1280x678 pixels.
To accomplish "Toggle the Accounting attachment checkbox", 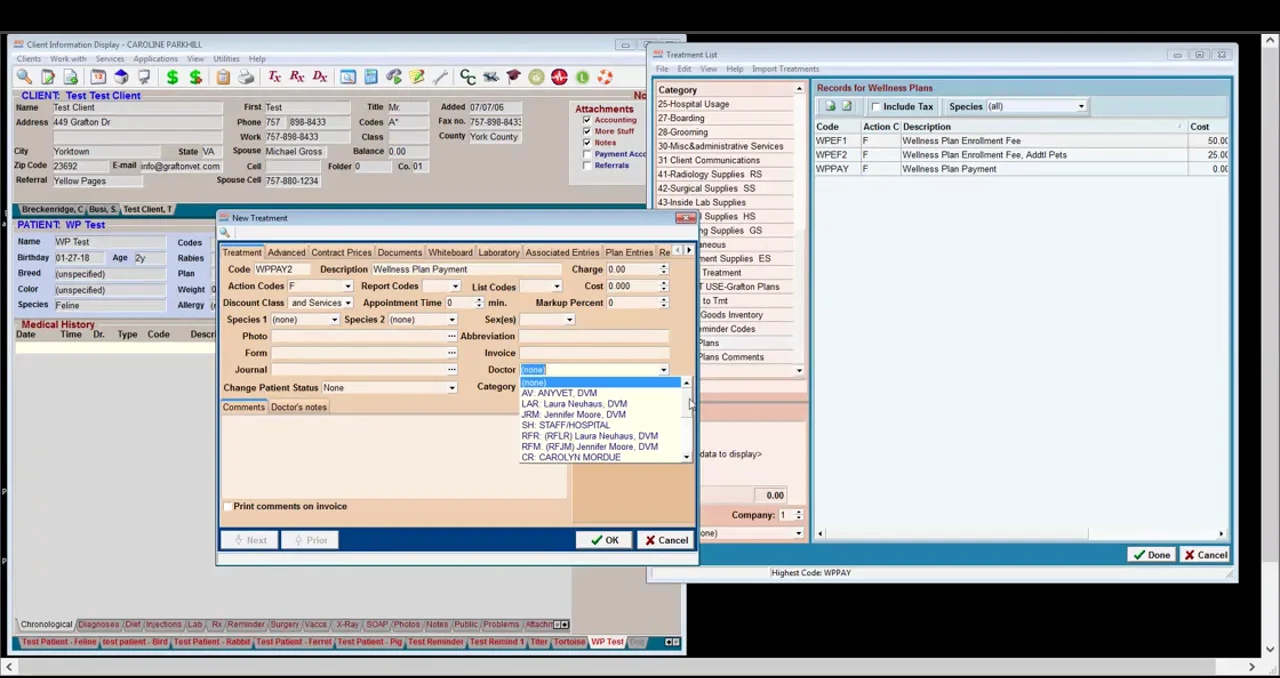I will [587, 120].
